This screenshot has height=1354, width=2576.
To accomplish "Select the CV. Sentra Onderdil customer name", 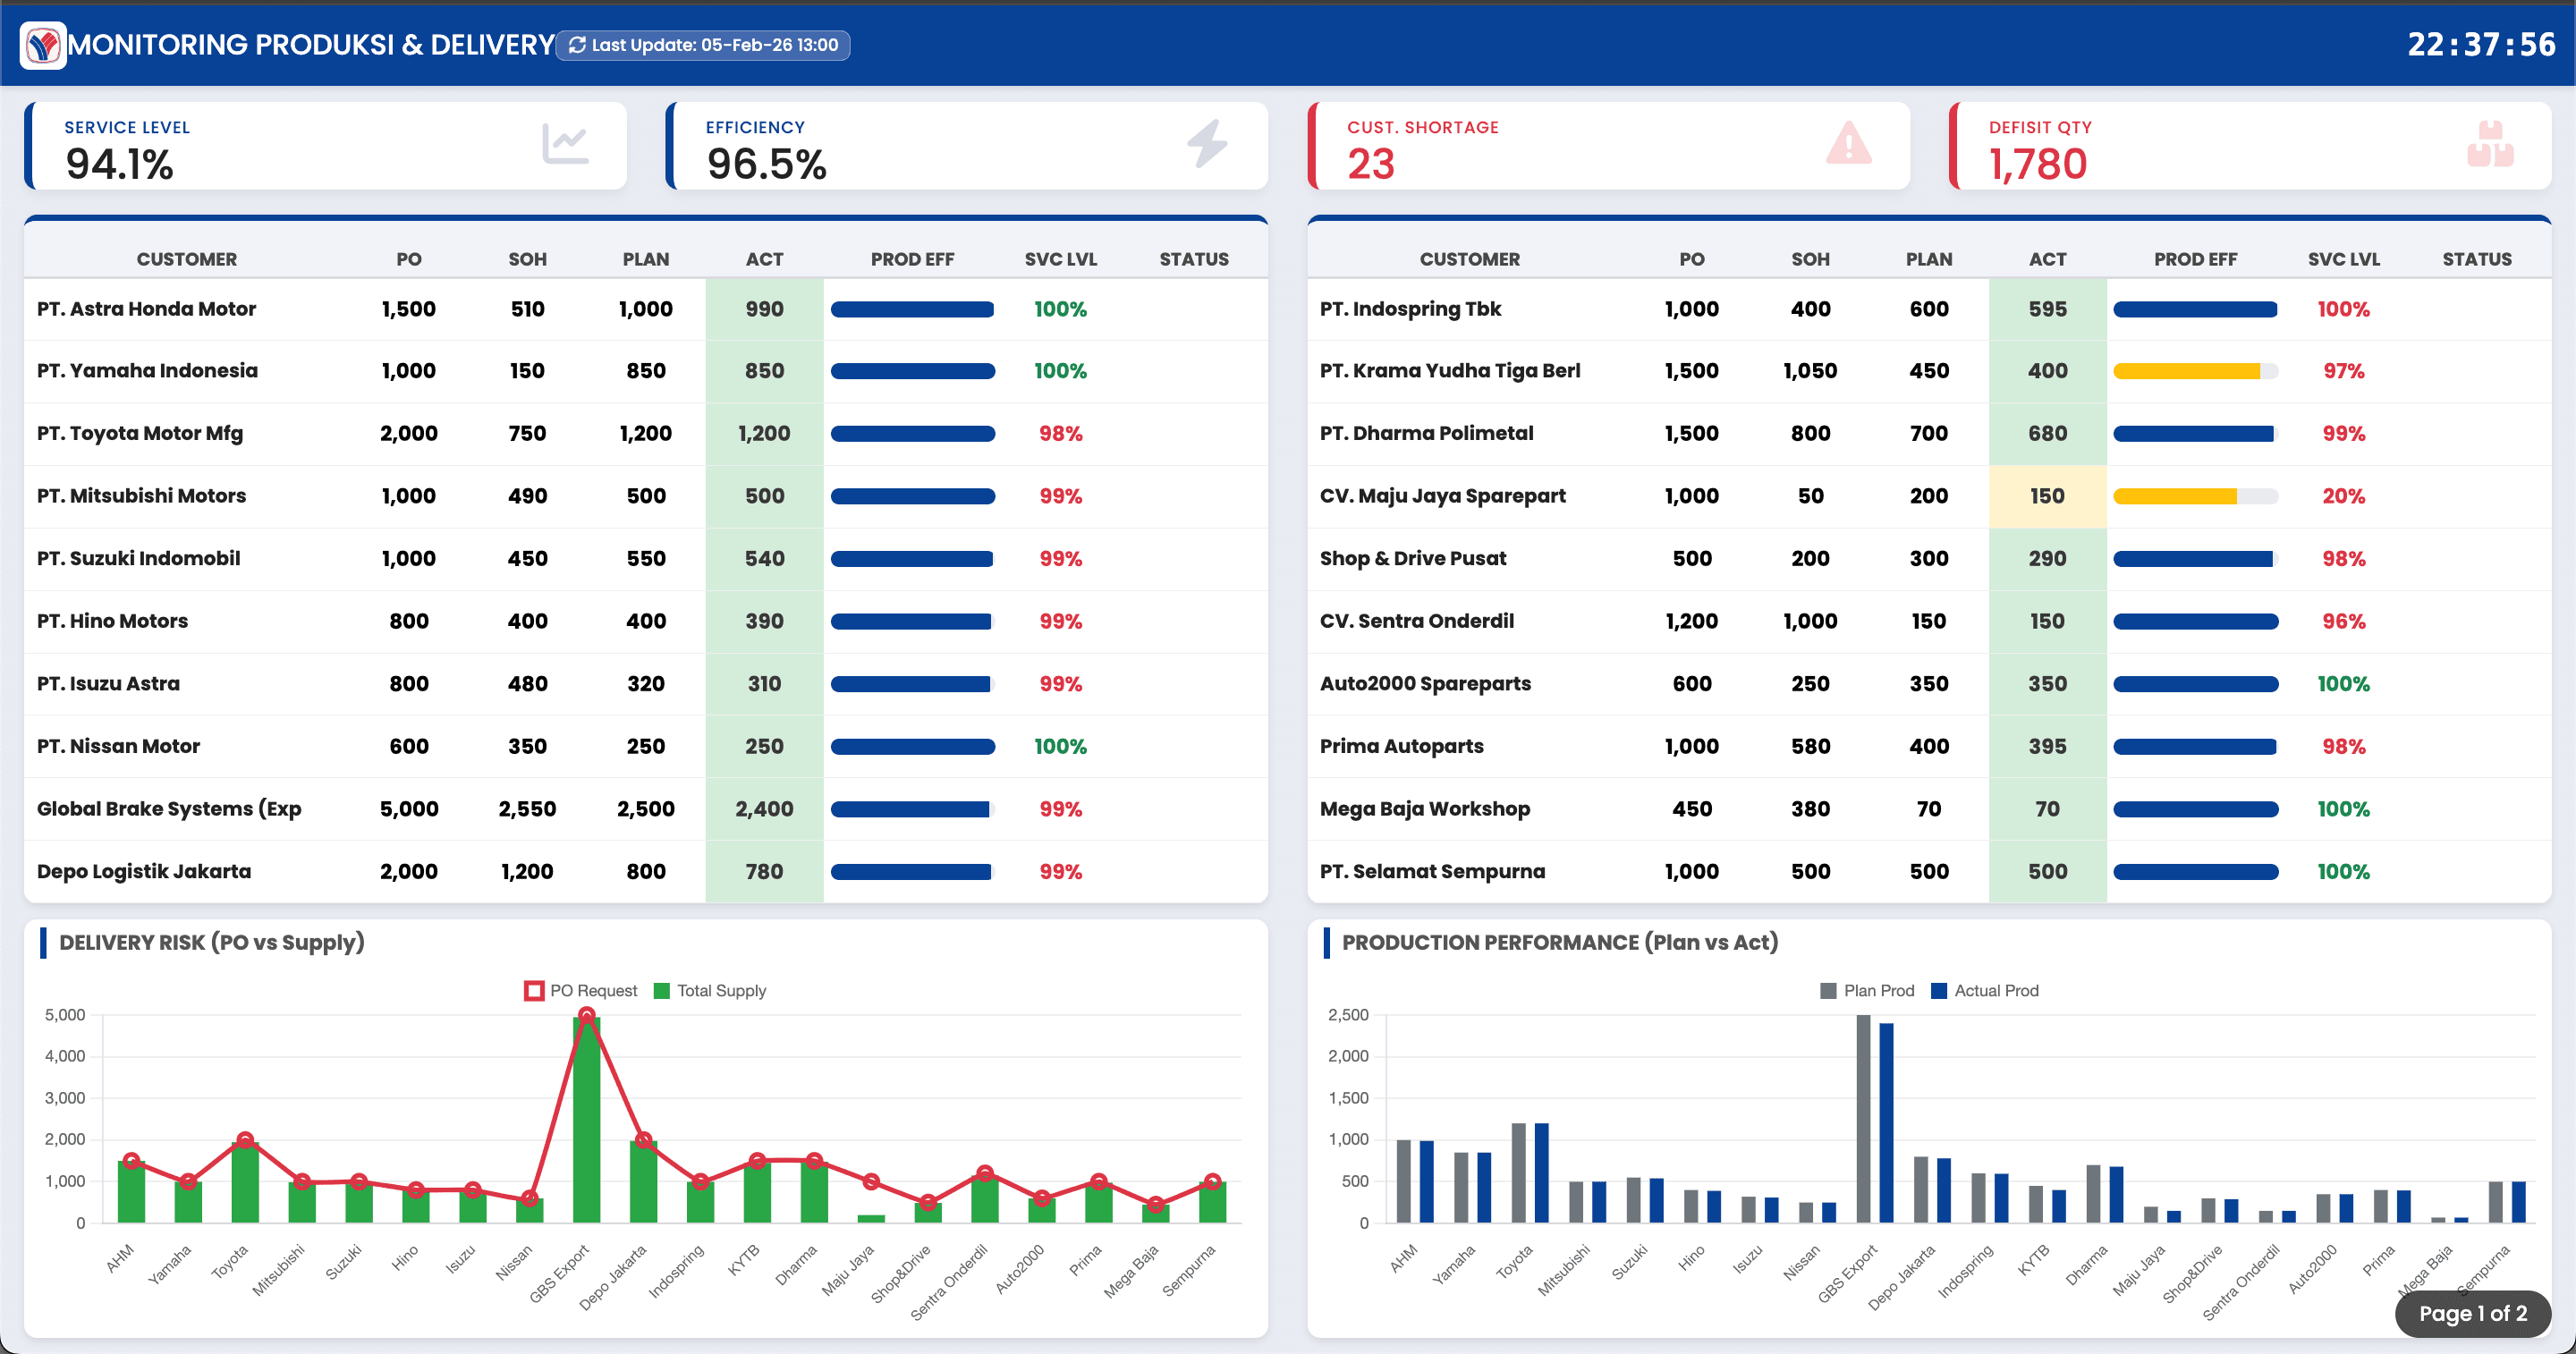I will point(1417,621).
